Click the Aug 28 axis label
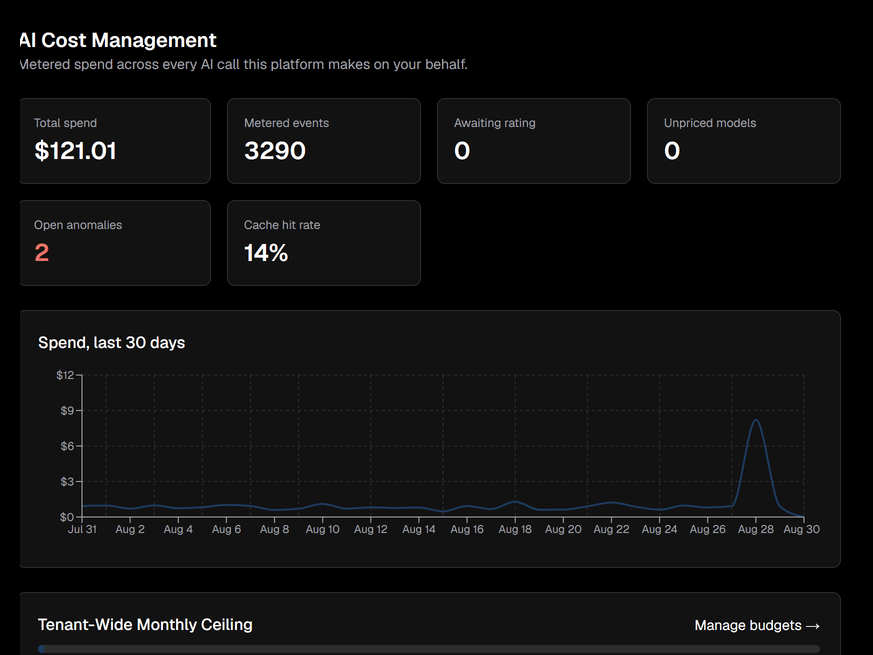The height and width of the screenshot is (655, 873). pyautogui.click(x=756, y=529)
